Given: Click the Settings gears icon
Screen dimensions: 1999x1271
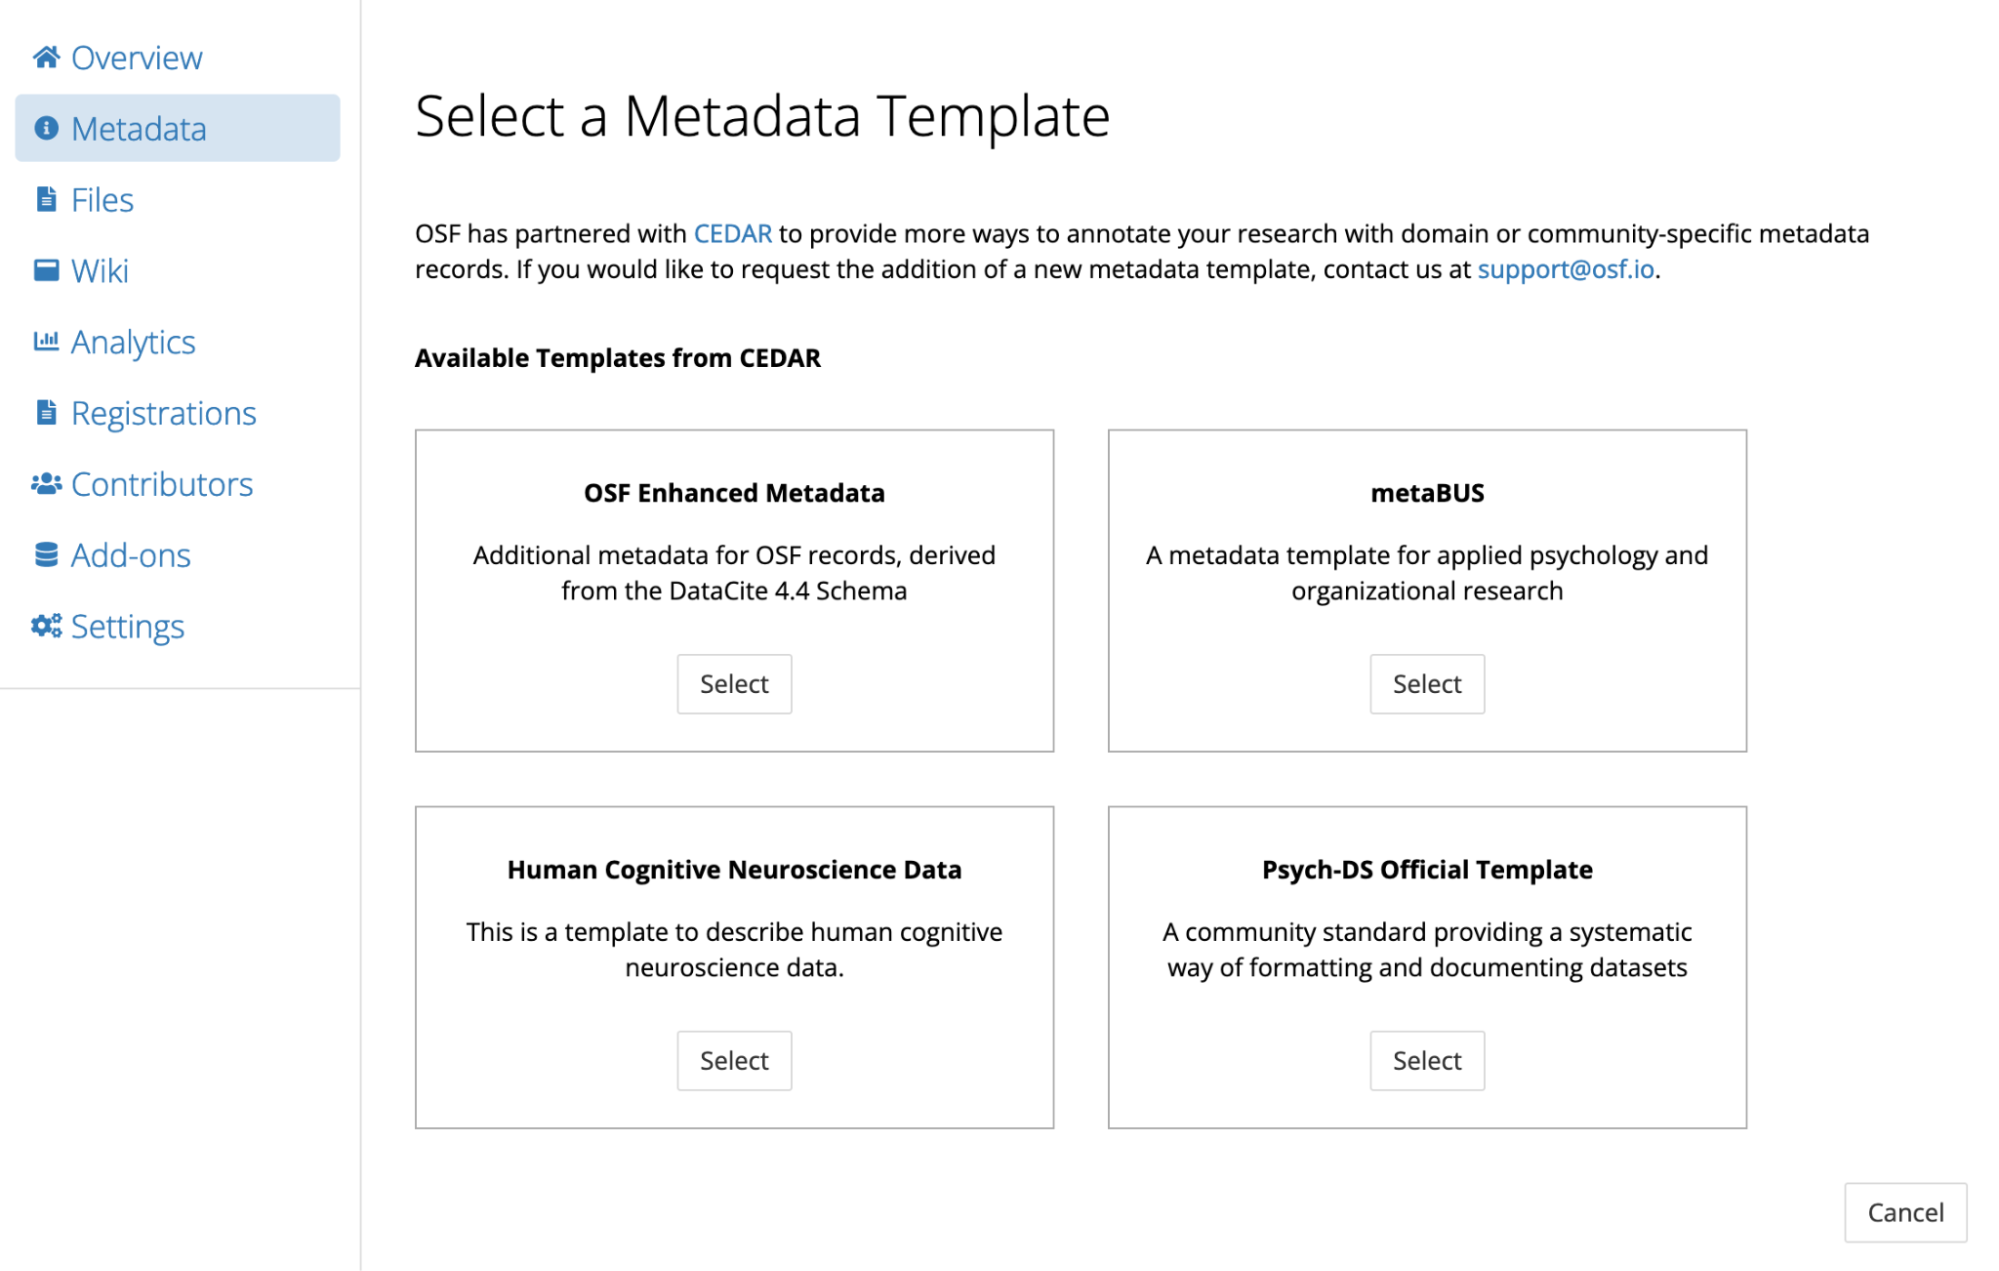Looking at the screenshot, I should 46,626.
